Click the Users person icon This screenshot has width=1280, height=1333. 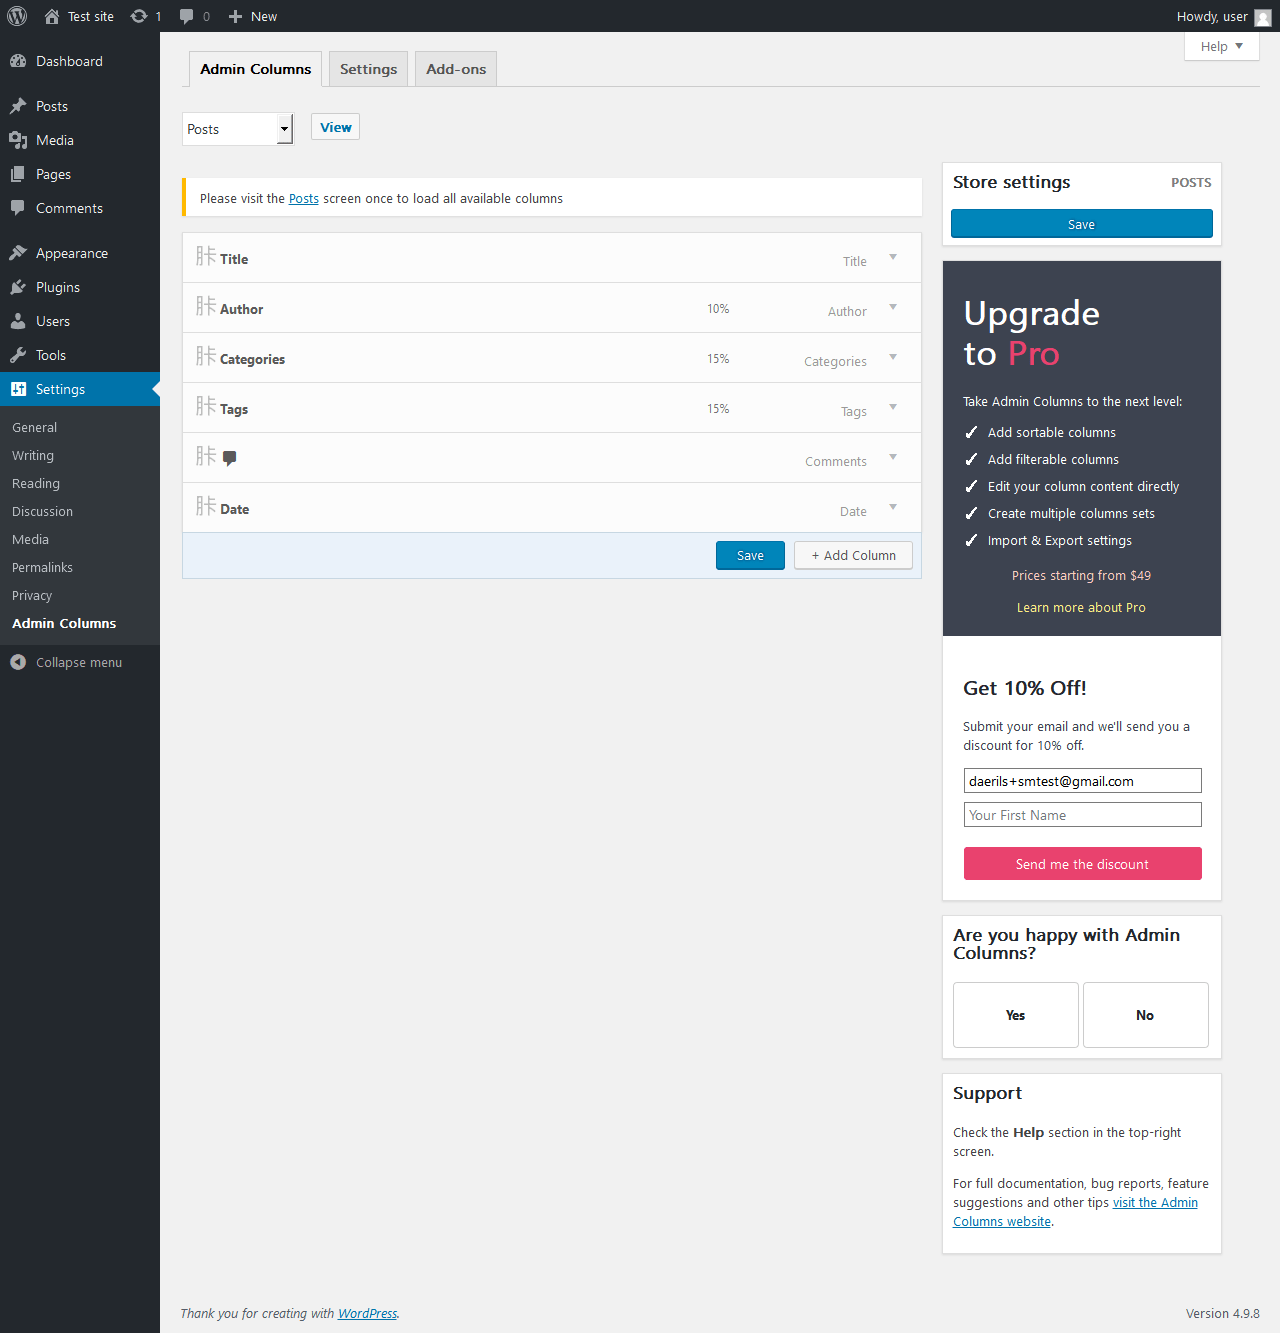point(18,321)
